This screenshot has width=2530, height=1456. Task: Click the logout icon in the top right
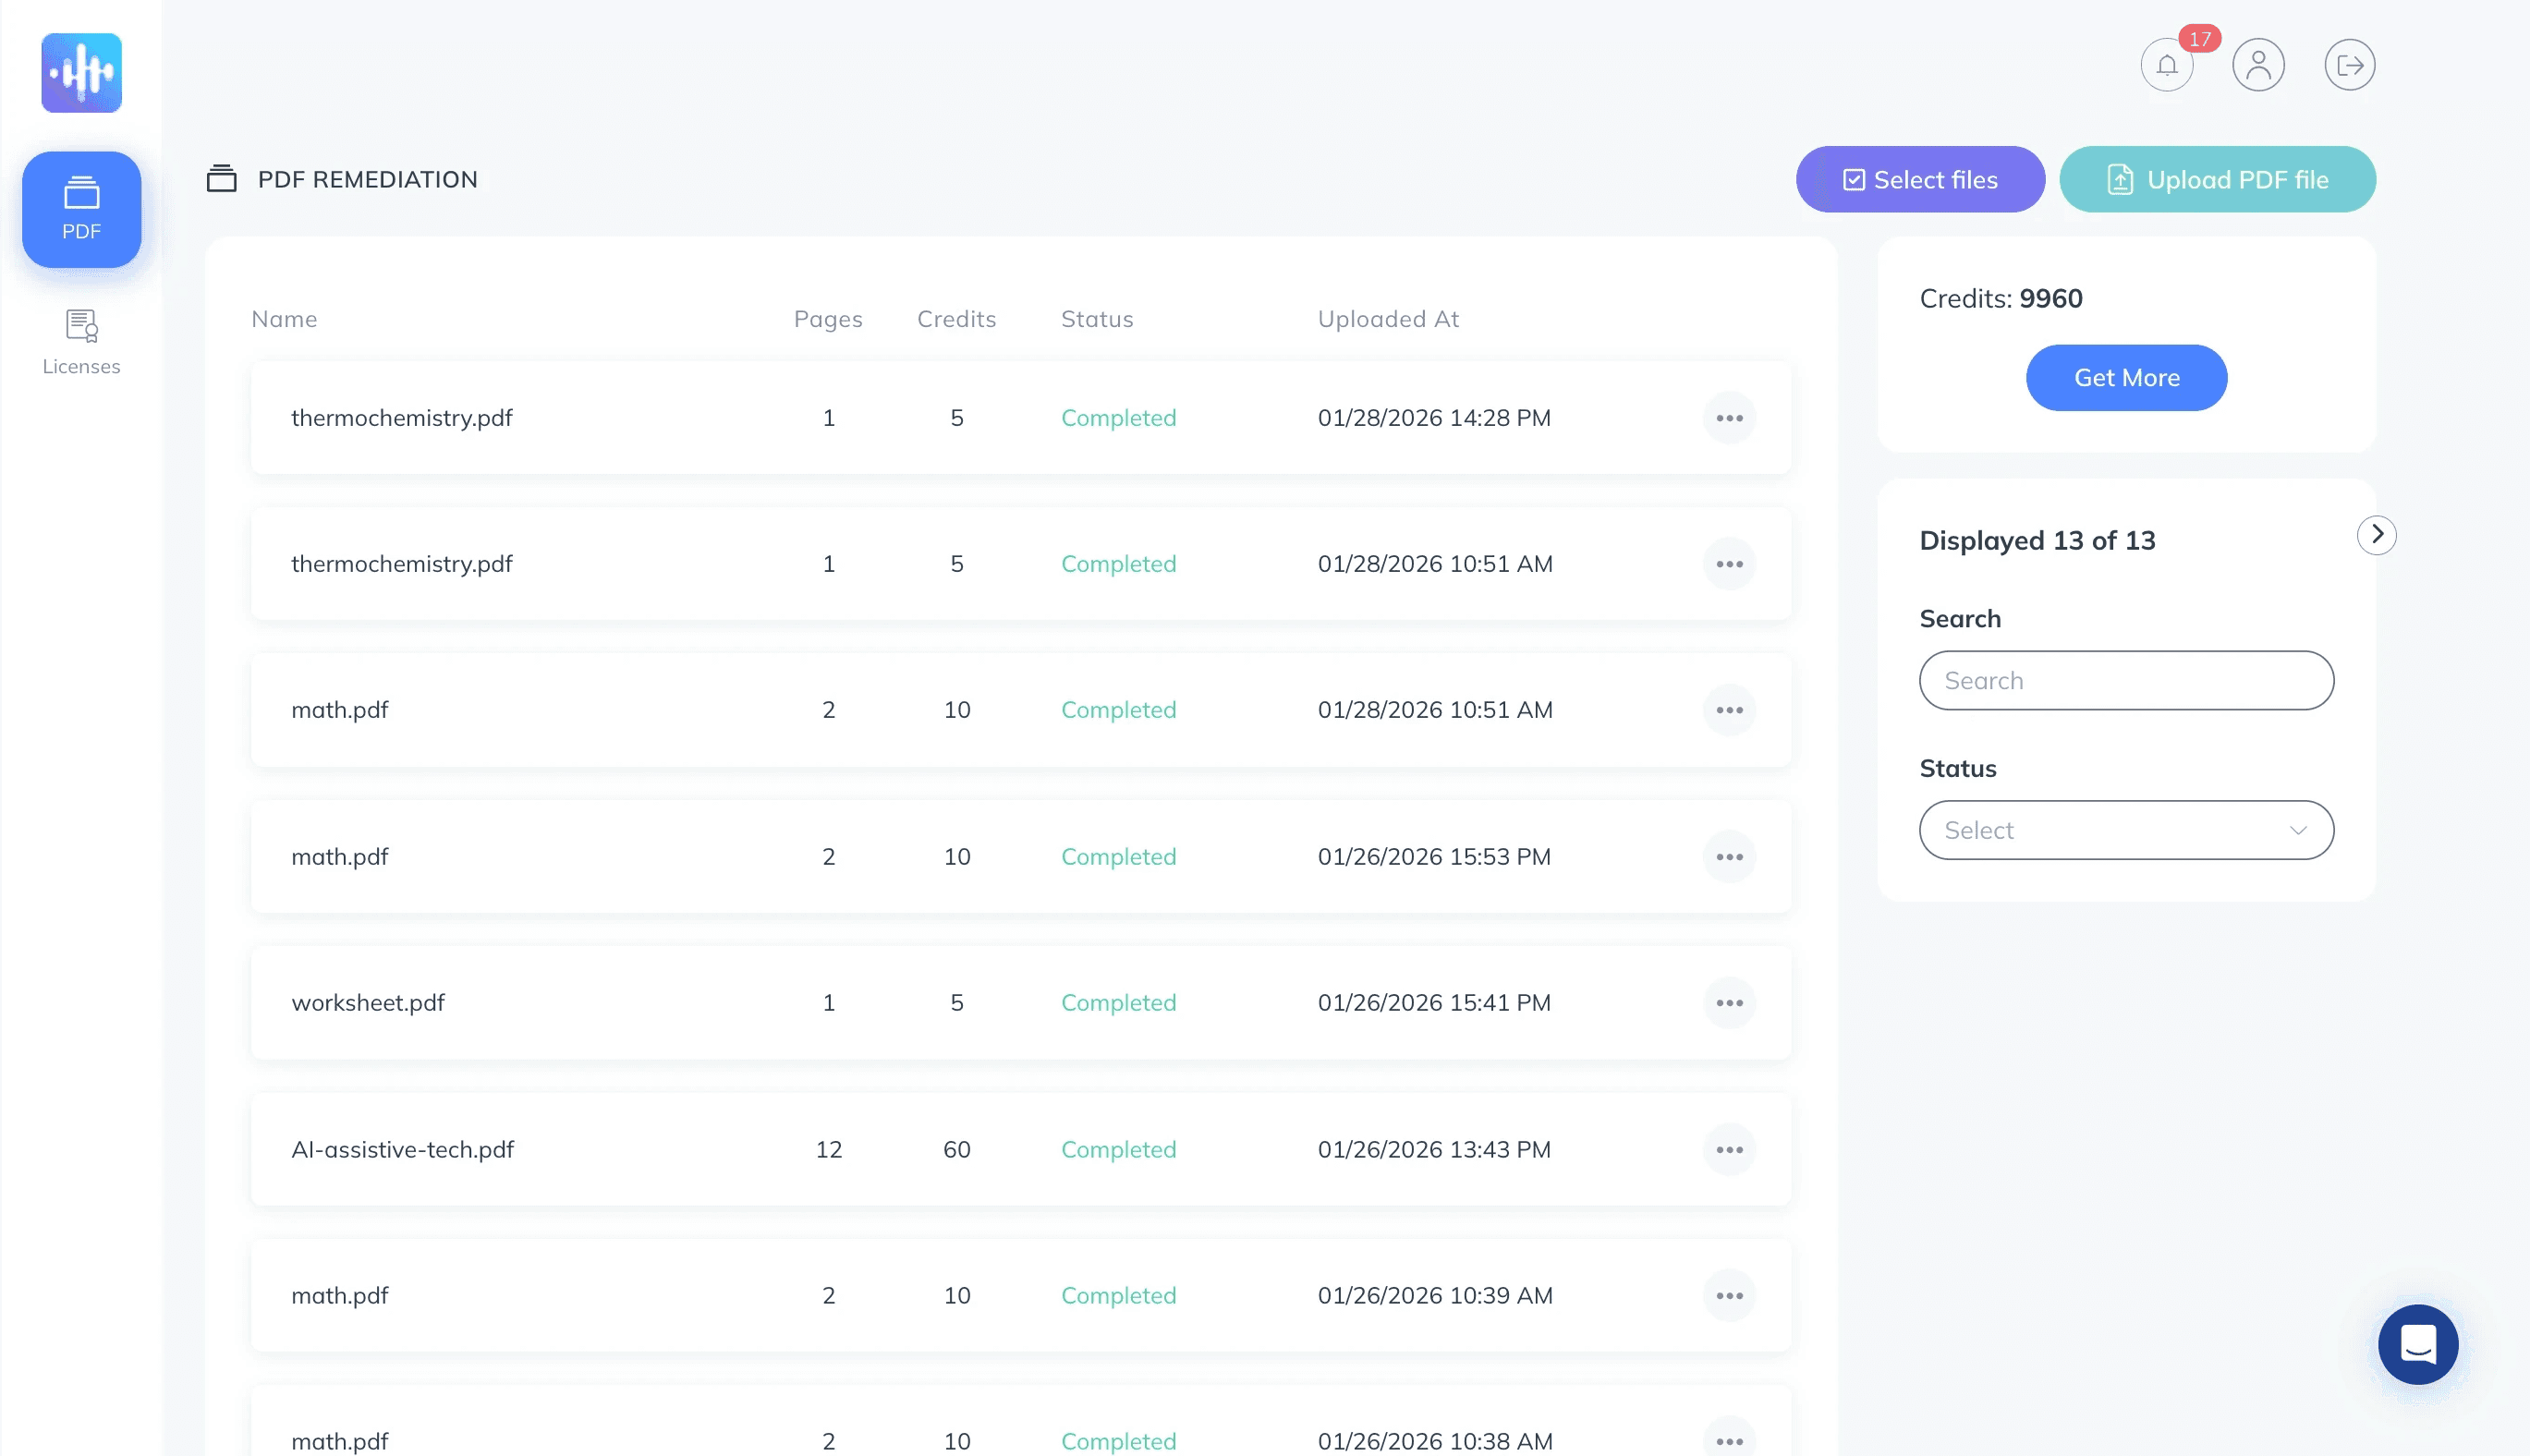(2349, 64)
